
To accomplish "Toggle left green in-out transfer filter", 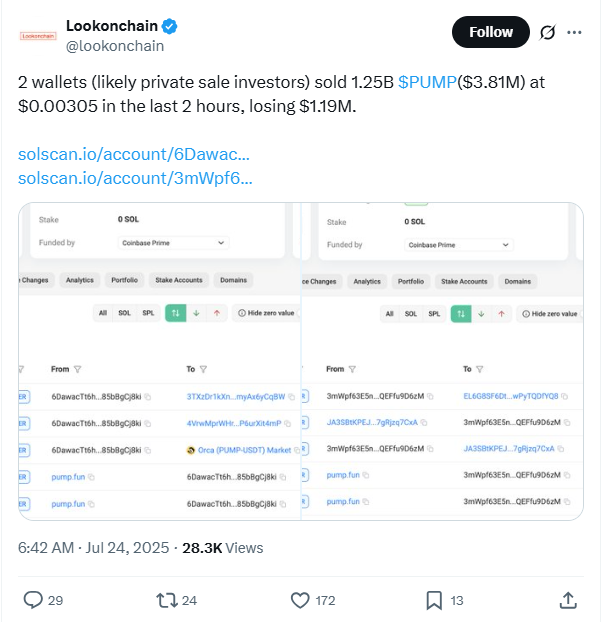I will (175, 313).
